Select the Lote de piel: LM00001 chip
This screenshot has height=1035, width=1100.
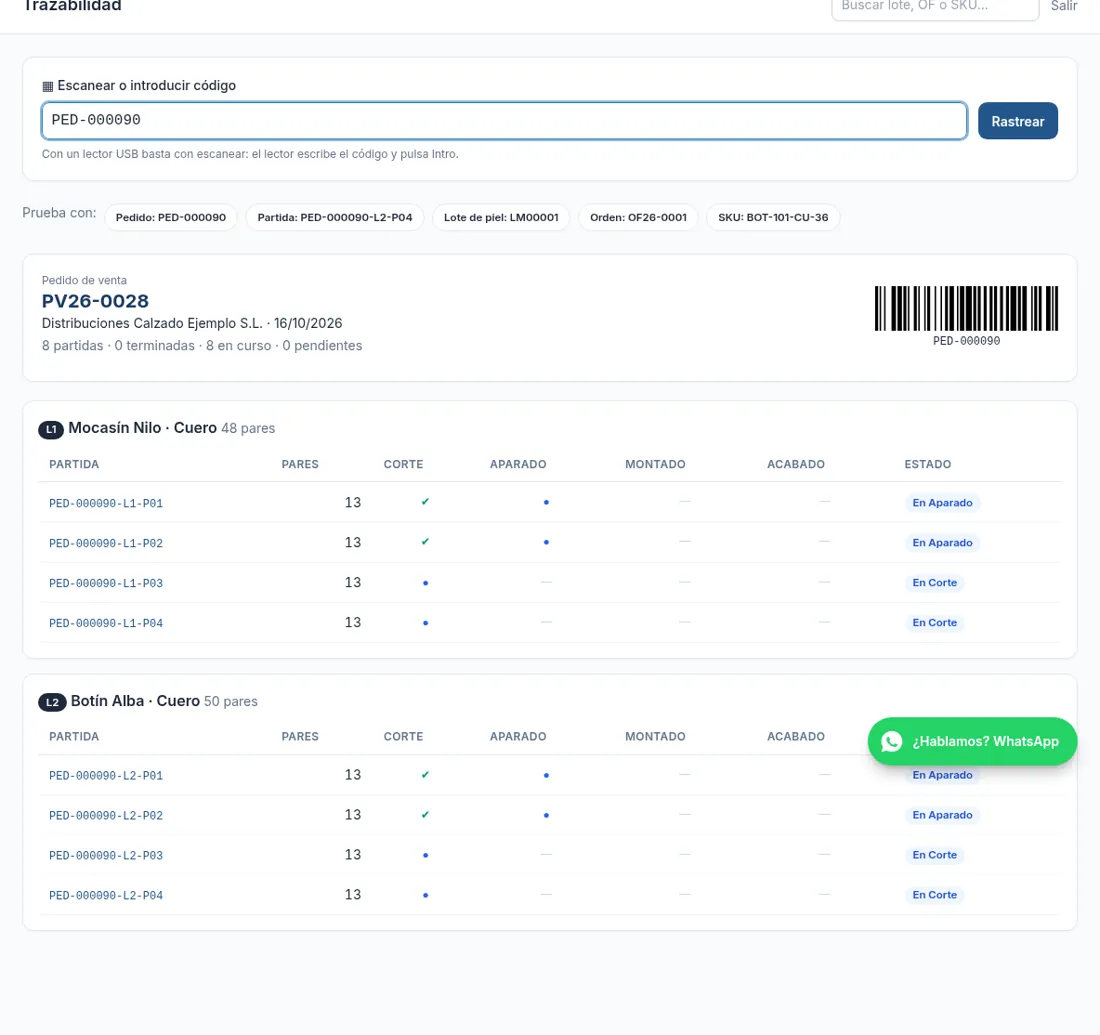click(x=501, y=218)
